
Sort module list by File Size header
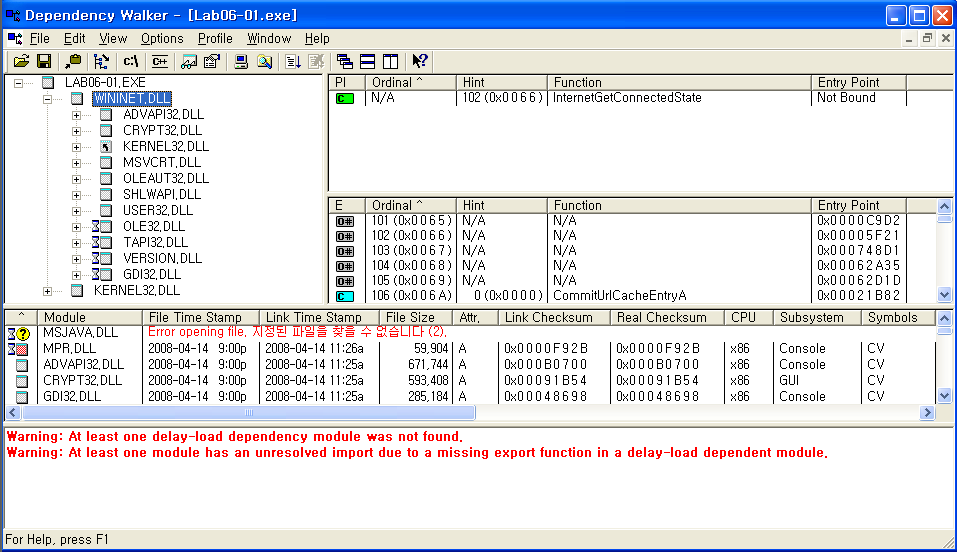coord(415,318)
